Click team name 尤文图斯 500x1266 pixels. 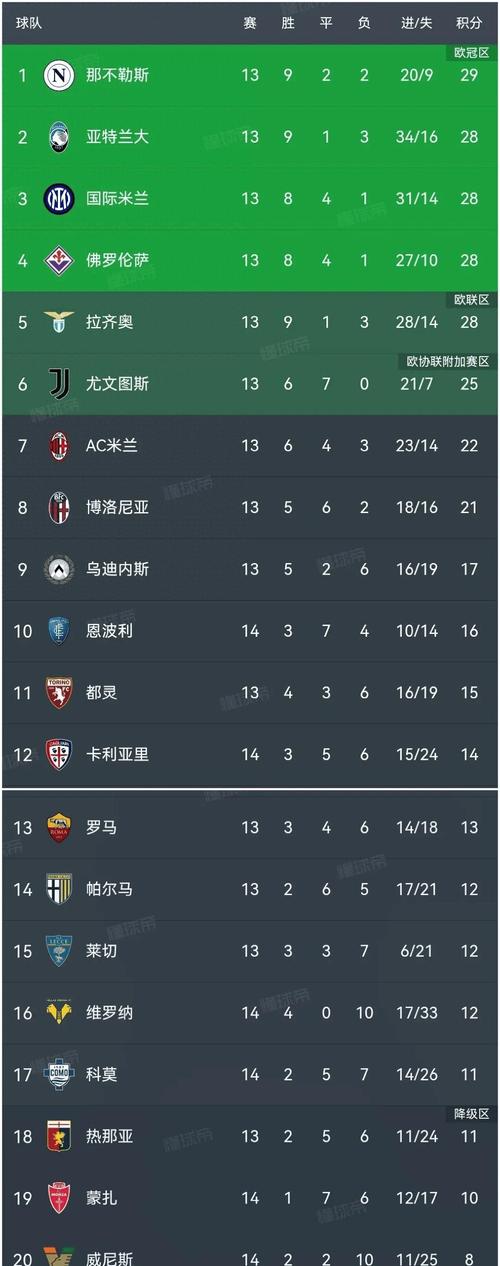118,384
